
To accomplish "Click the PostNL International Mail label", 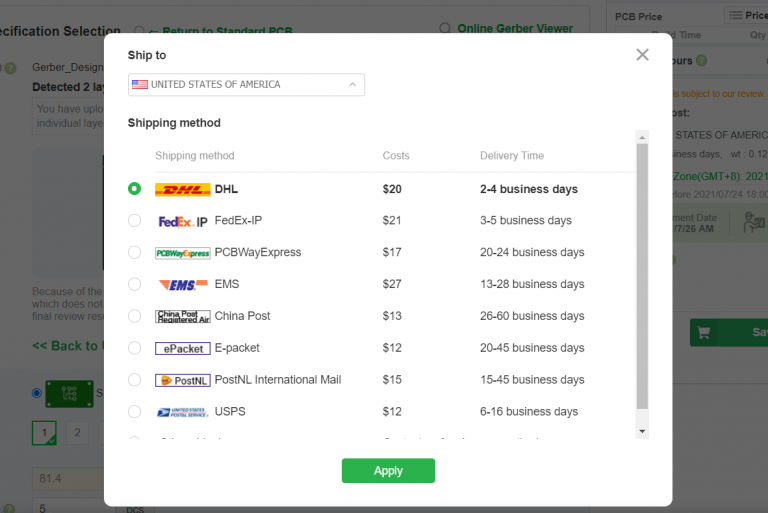I will pos(278,380).
